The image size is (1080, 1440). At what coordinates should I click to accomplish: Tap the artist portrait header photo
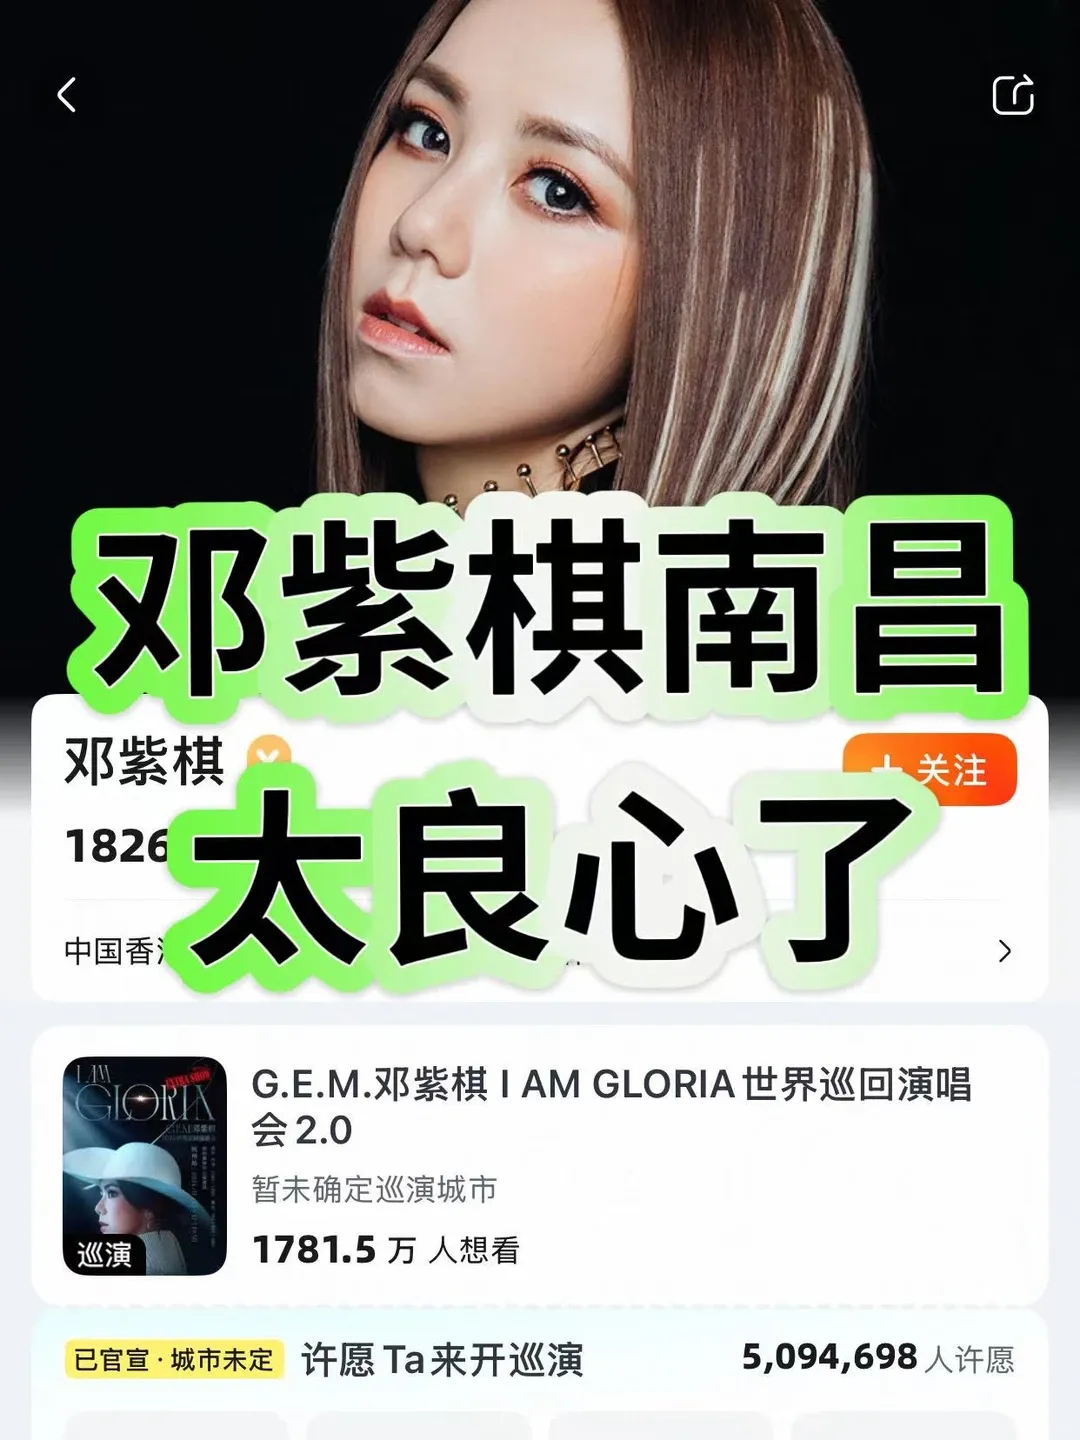[x=540, y=250]
